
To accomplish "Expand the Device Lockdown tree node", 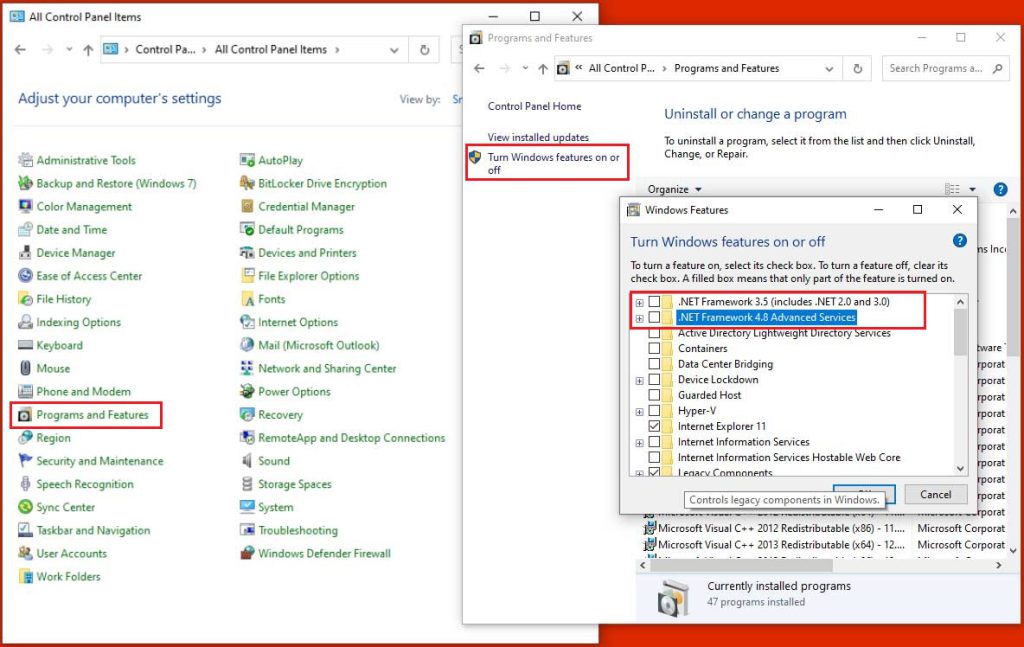I will [639, 380].
